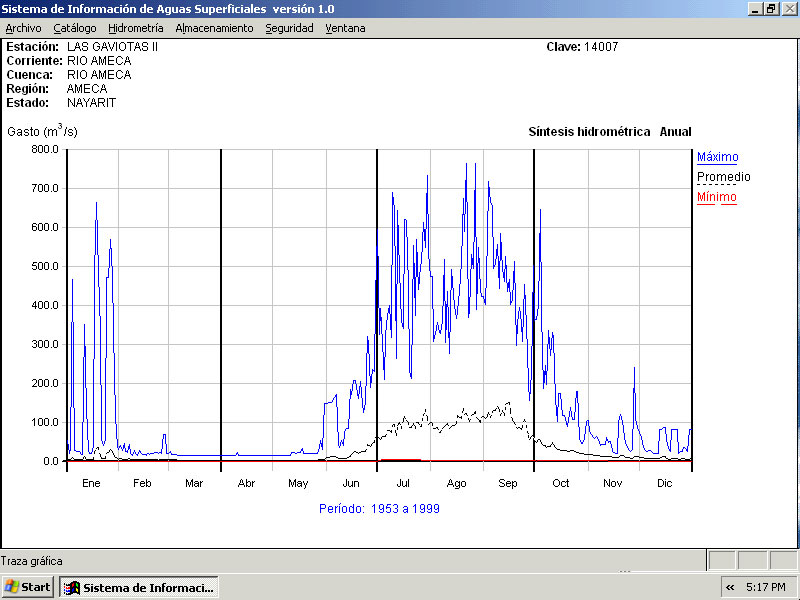This screenshot has height=600, width=800.
Task: Open the Seguridad menu
Action: coord(289,28)
